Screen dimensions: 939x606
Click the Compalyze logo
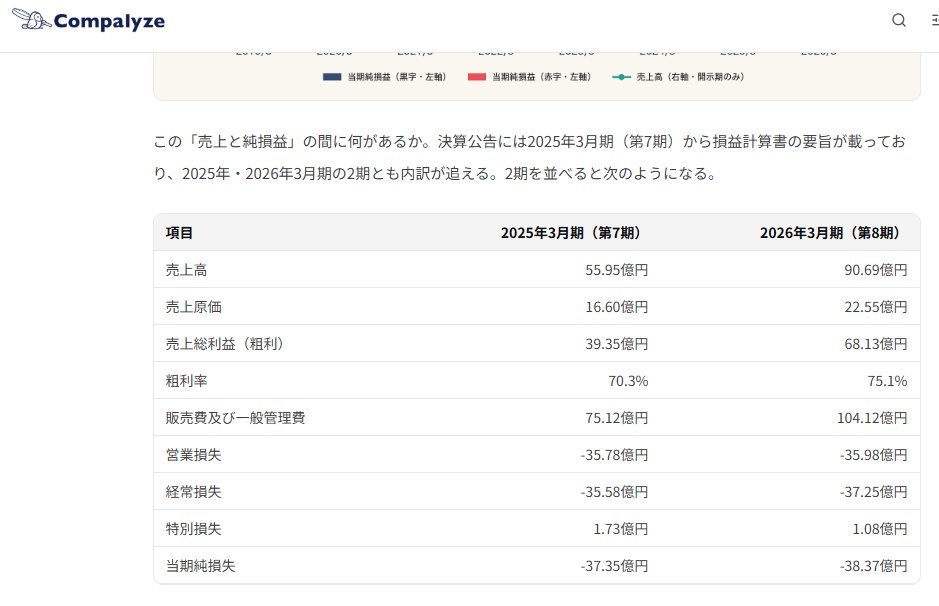pos(88,20)
